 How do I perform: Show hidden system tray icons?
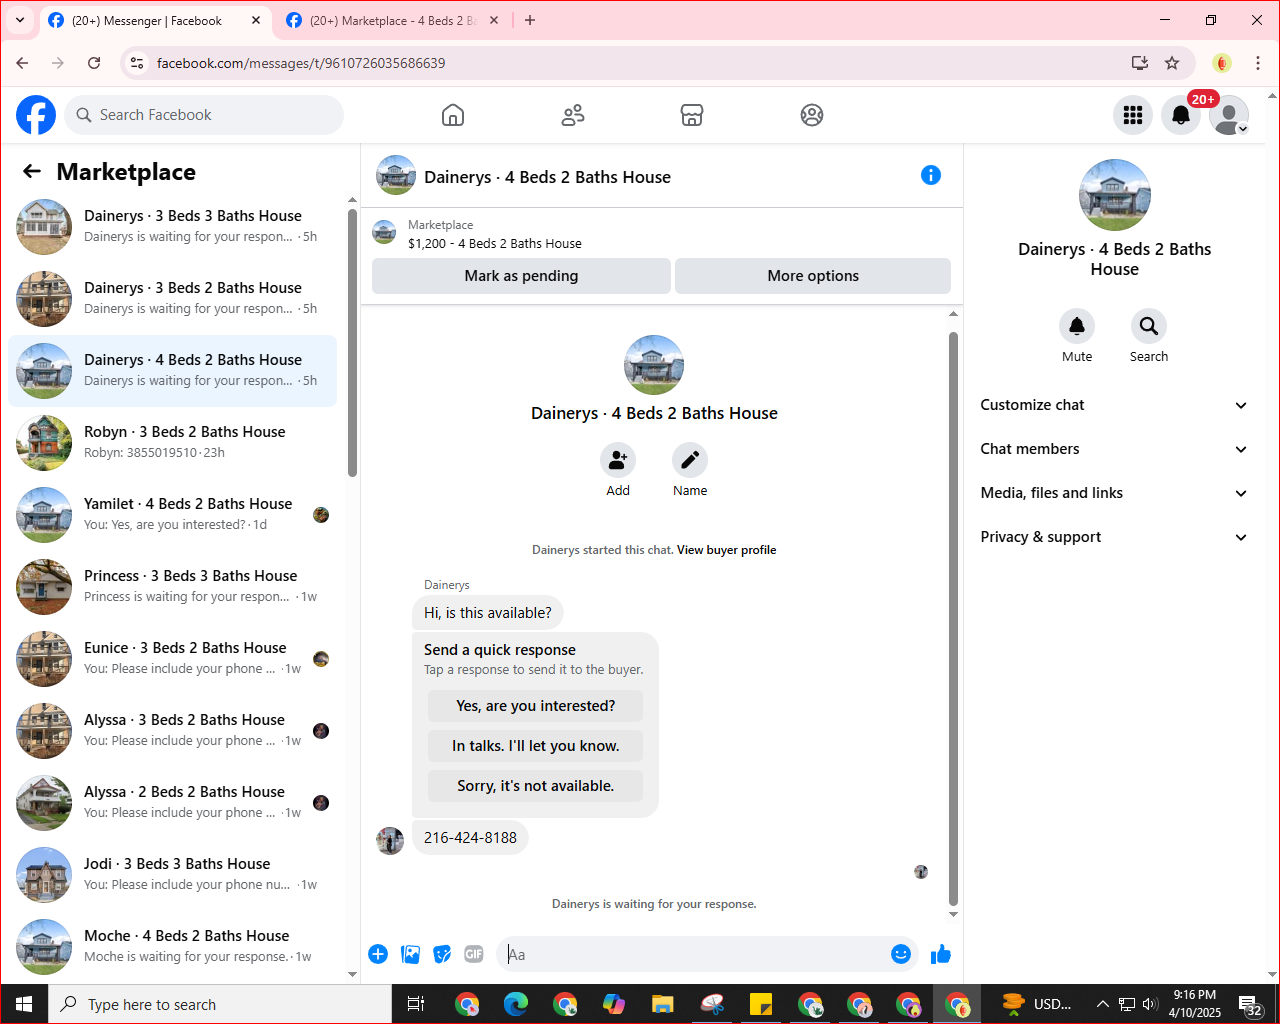(x=1102, y=1004)
